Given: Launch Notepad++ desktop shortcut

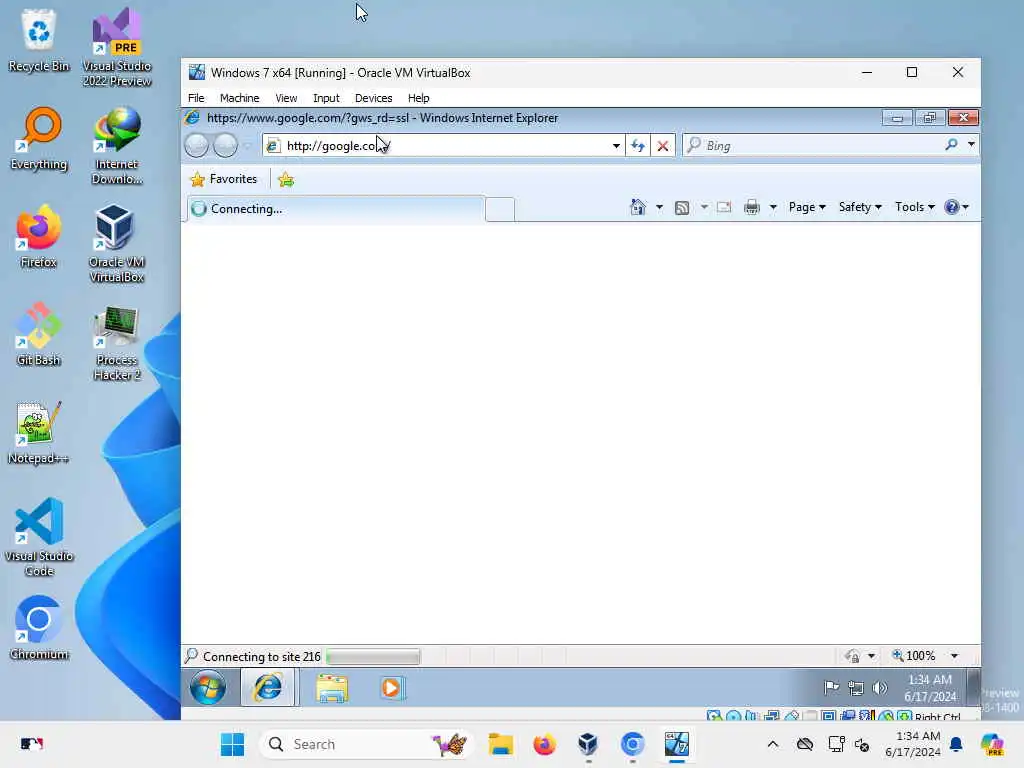Looking at the screenshot, I should click(x=39, y=432).
